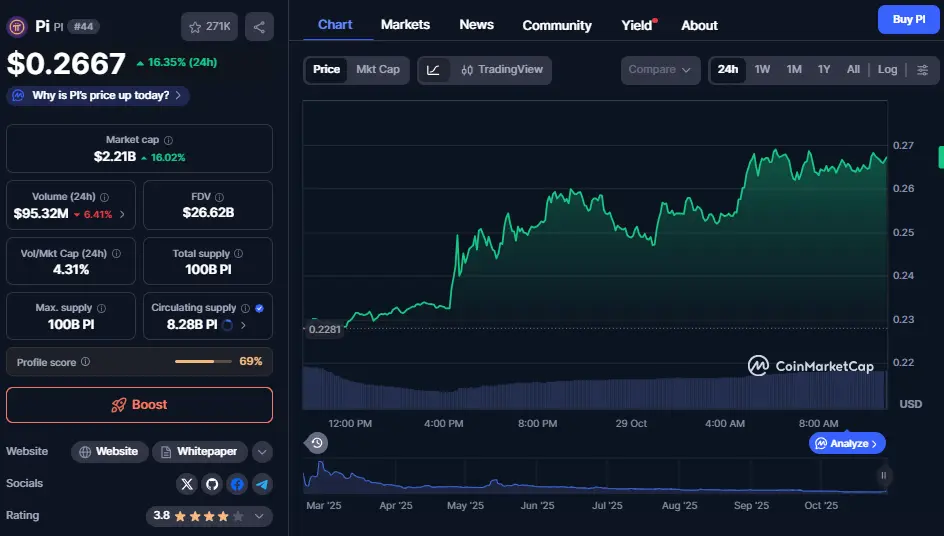Image resolution: width=944 pixels, height=536 pixels.
Task: Open the X (Twitter) social link
Action: point(187,484)
